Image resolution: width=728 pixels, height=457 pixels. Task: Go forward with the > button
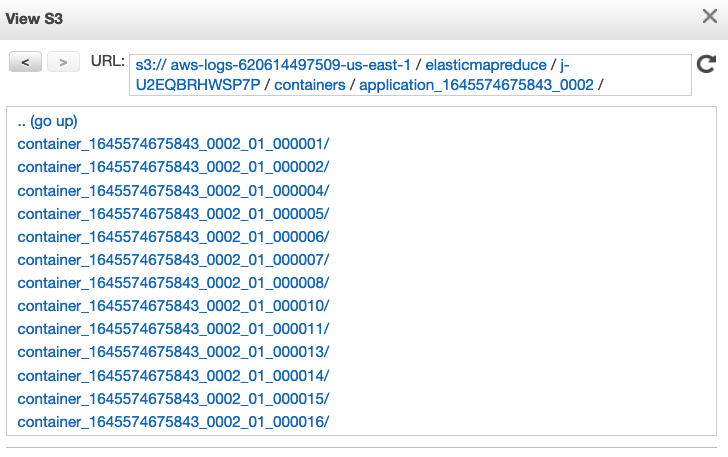click(64, 62)
